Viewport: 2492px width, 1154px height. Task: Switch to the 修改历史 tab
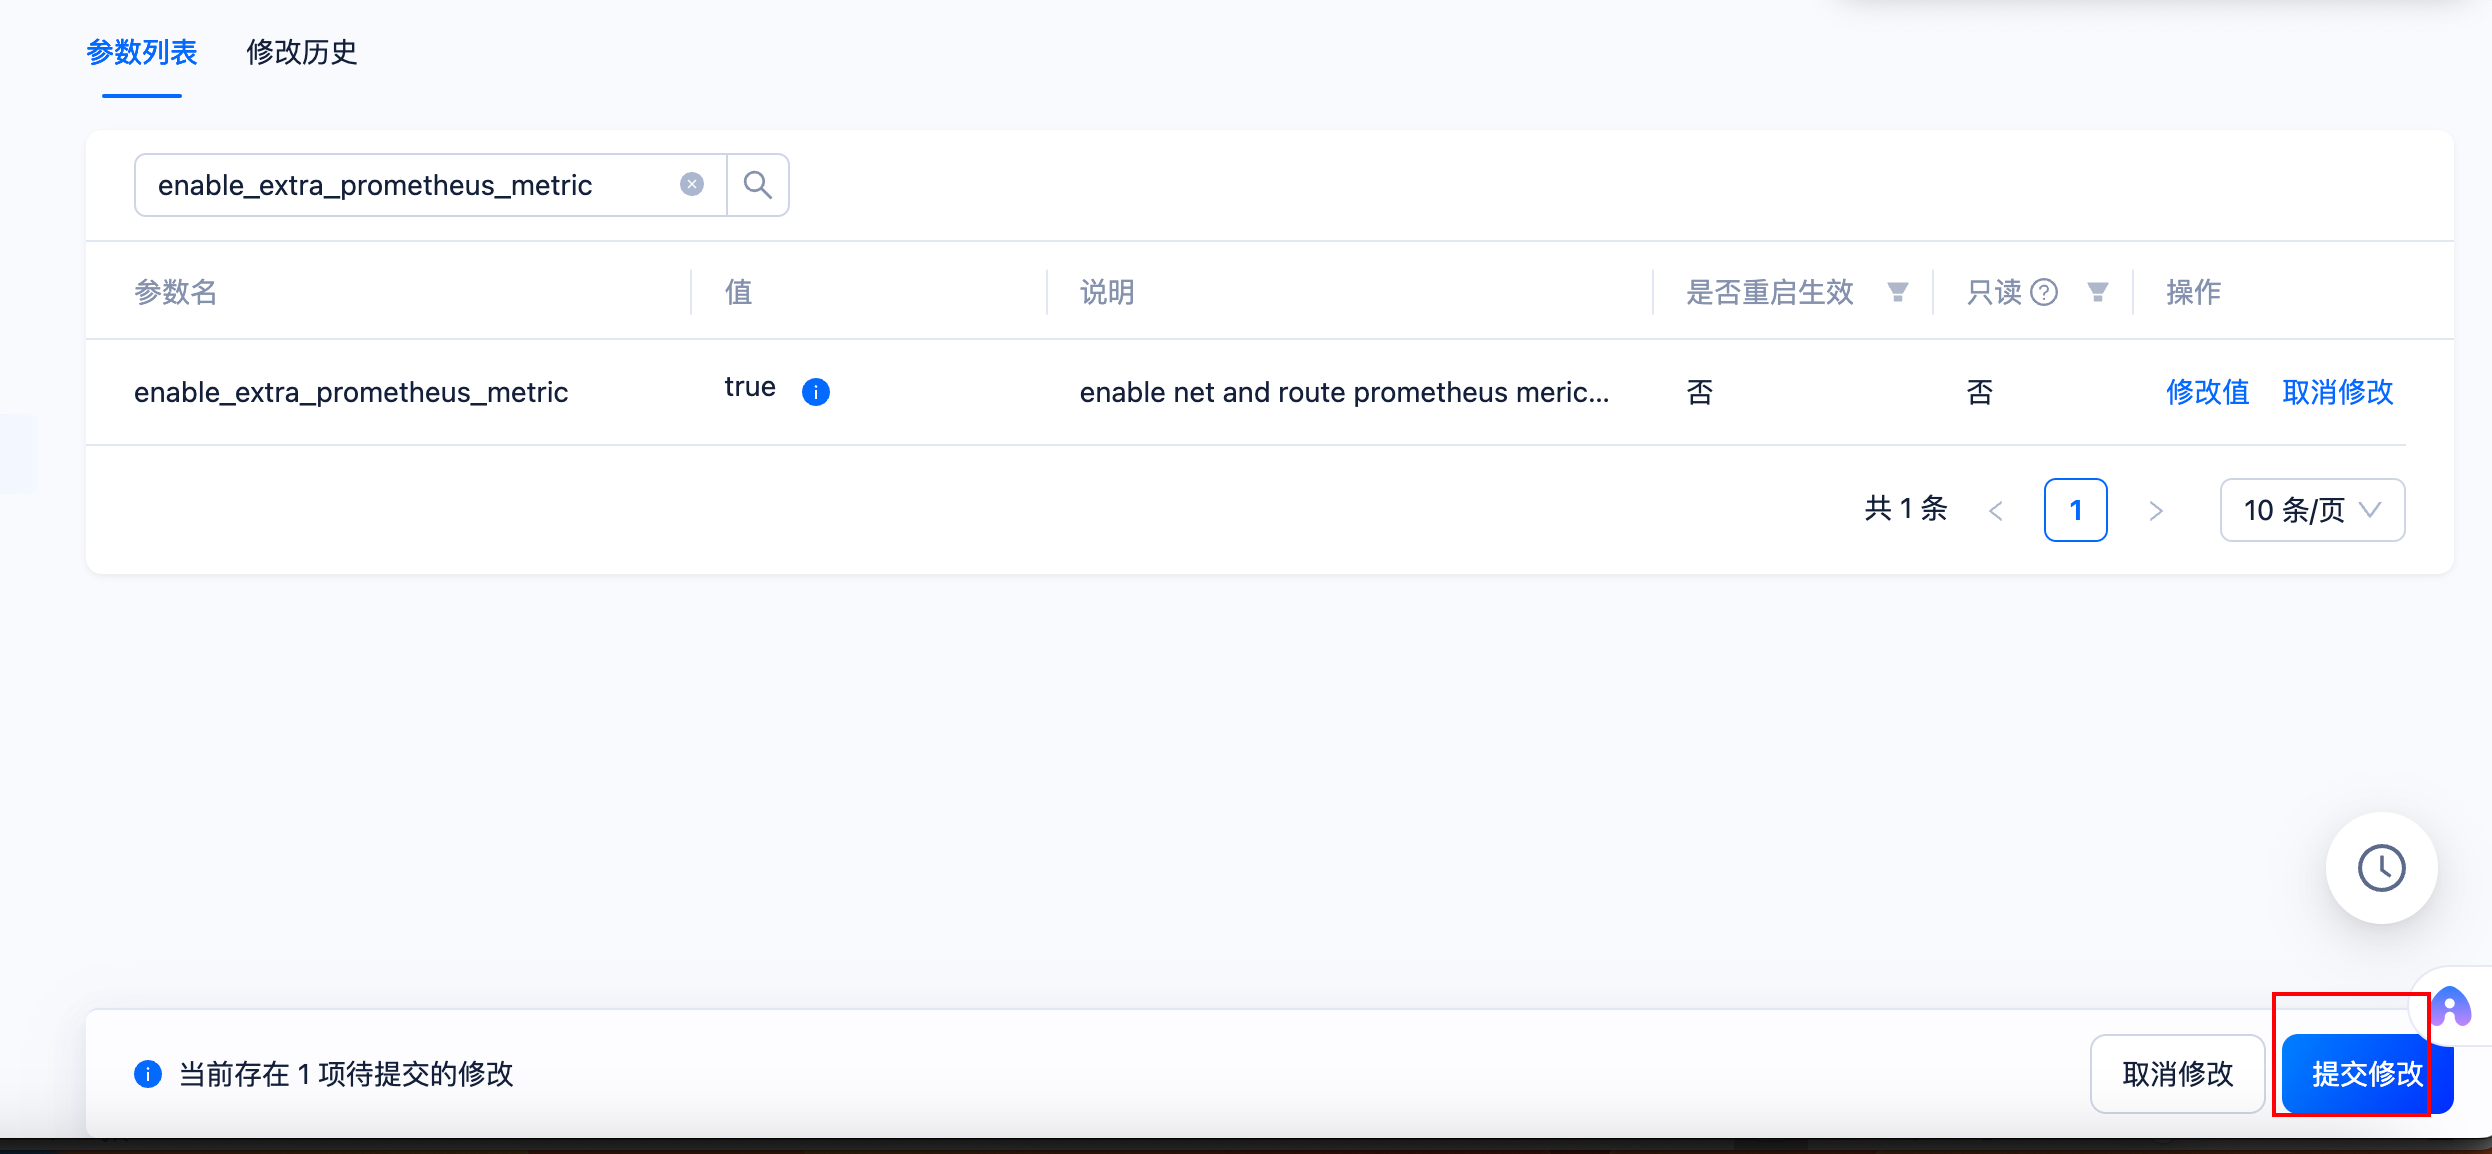click(x=302, y=52)
